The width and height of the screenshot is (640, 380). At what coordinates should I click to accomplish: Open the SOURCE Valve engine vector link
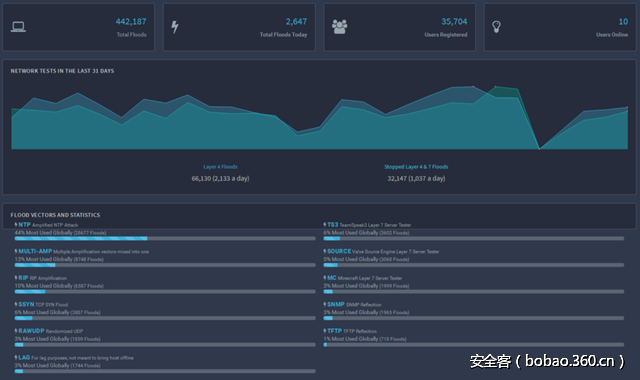pyautogui.click(x=339, y=251)
